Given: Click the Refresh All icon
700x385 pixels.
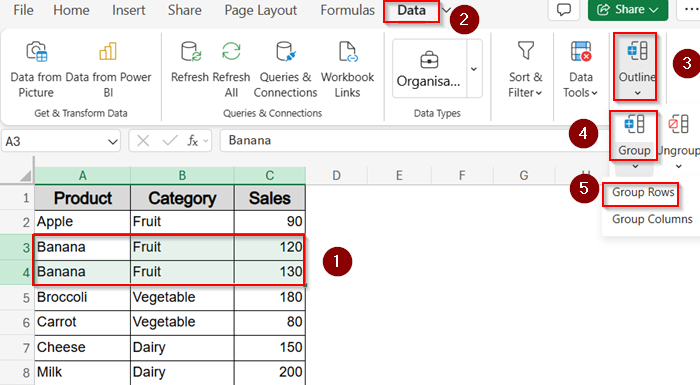Looking at the screenshot, I should click(x=231, y=51).
